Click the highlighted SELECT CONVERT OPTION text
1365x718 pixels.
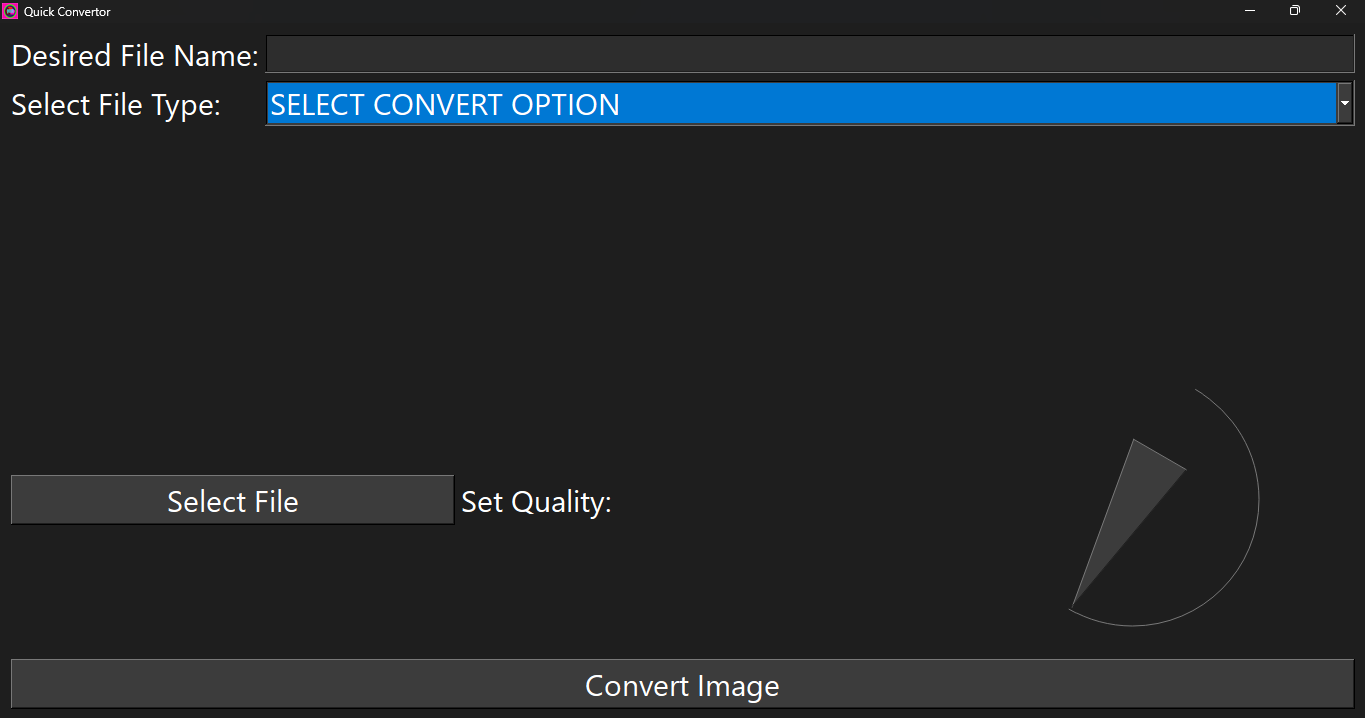point(445,105)
